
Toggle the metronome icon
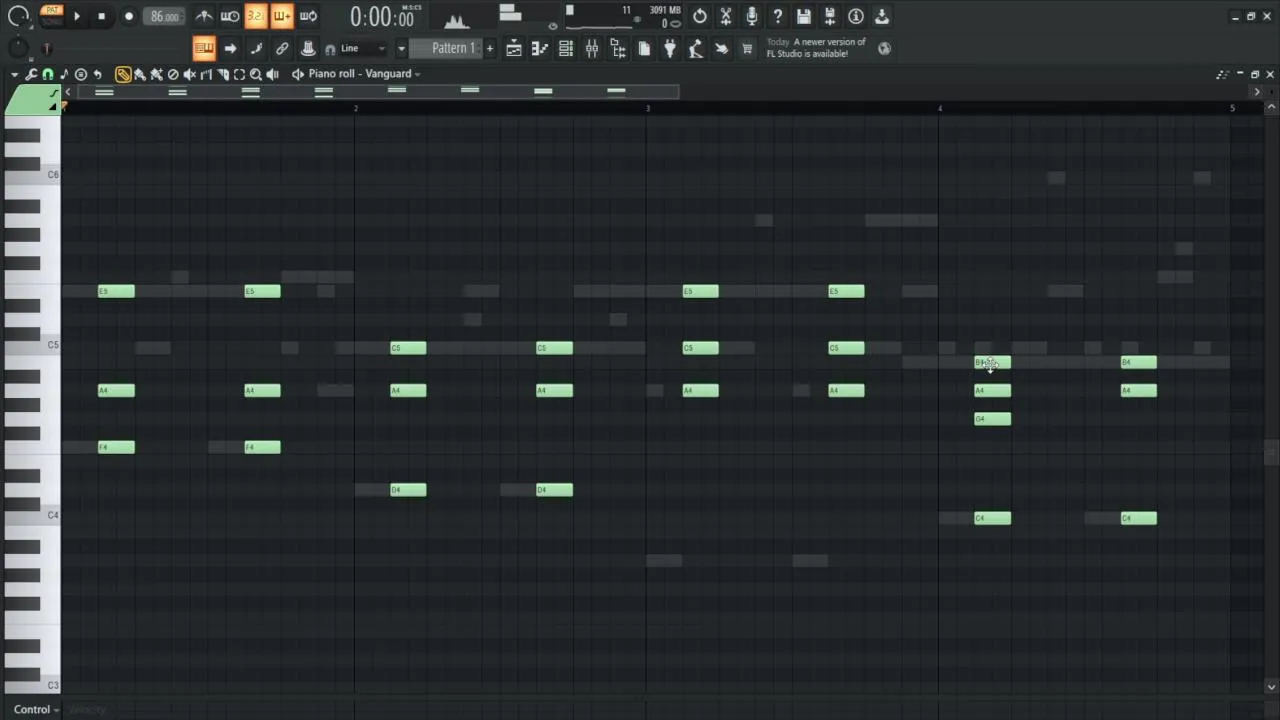tap(204, 16)
